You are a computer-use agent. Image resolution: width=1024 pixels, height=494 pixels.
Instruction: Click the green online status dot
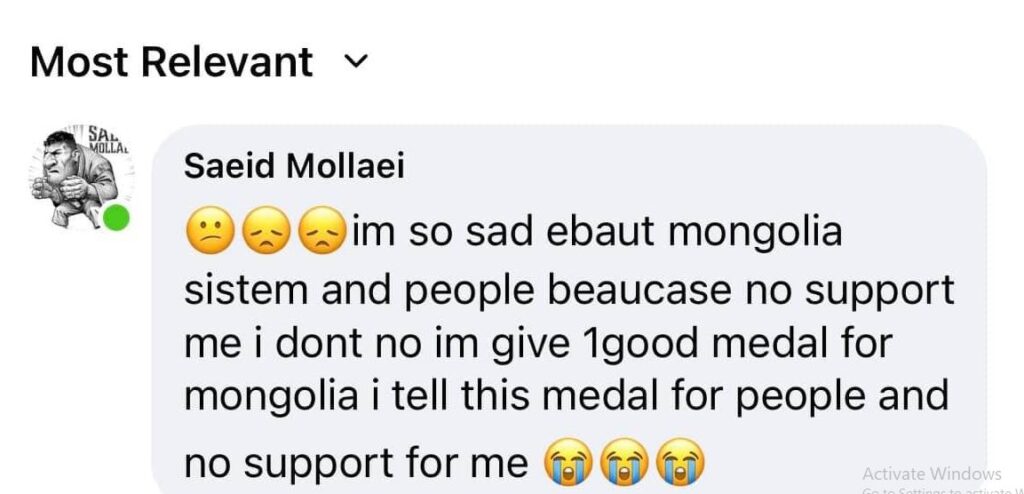pos(118,216)
